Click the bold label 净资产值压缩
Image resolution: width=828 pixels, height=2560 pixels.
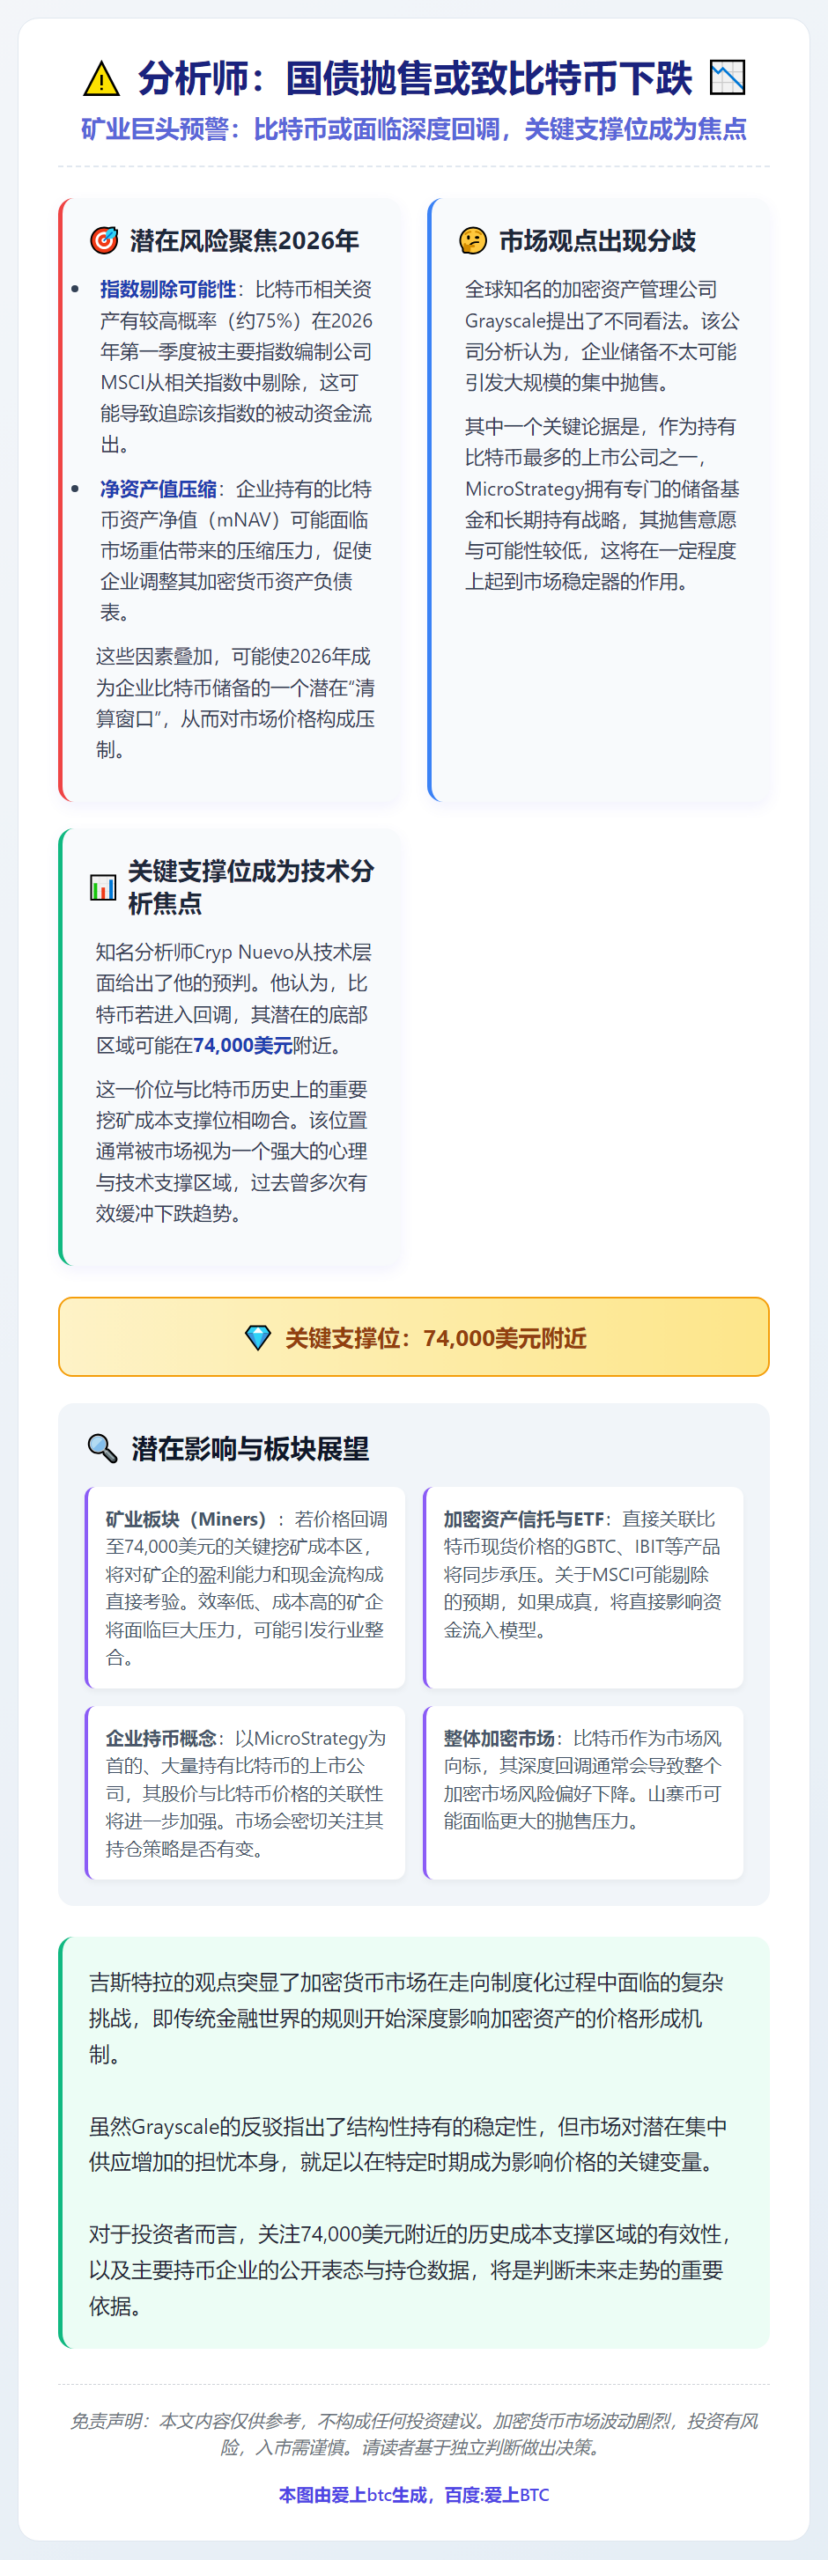(x=158, y=489)
